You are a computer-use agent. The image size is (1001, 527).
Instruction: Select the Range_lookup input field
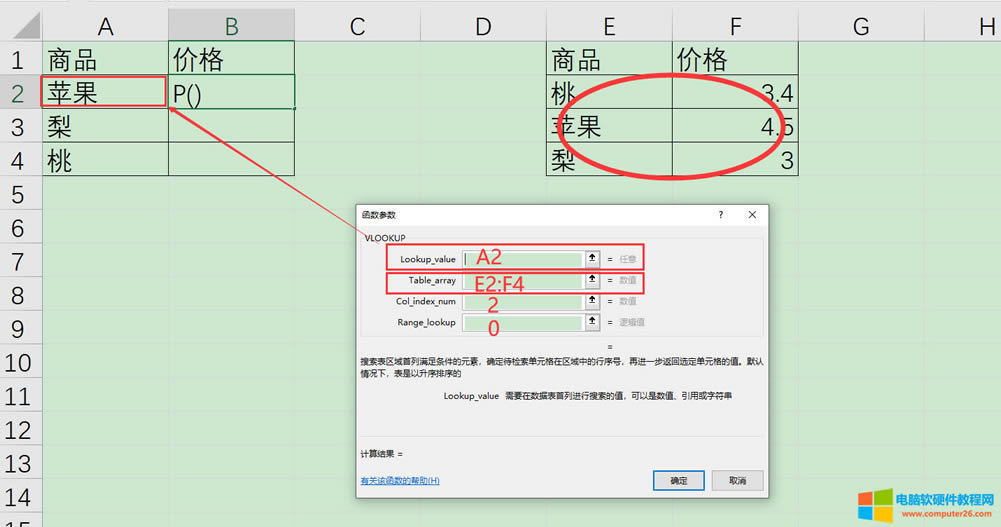(x=522, y=323)
